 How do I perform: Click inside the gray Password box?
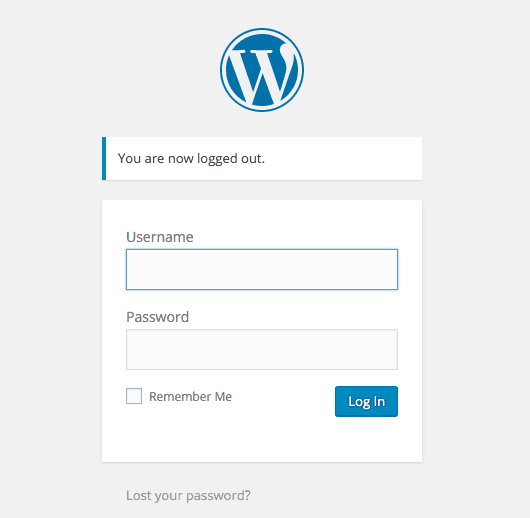262,349
